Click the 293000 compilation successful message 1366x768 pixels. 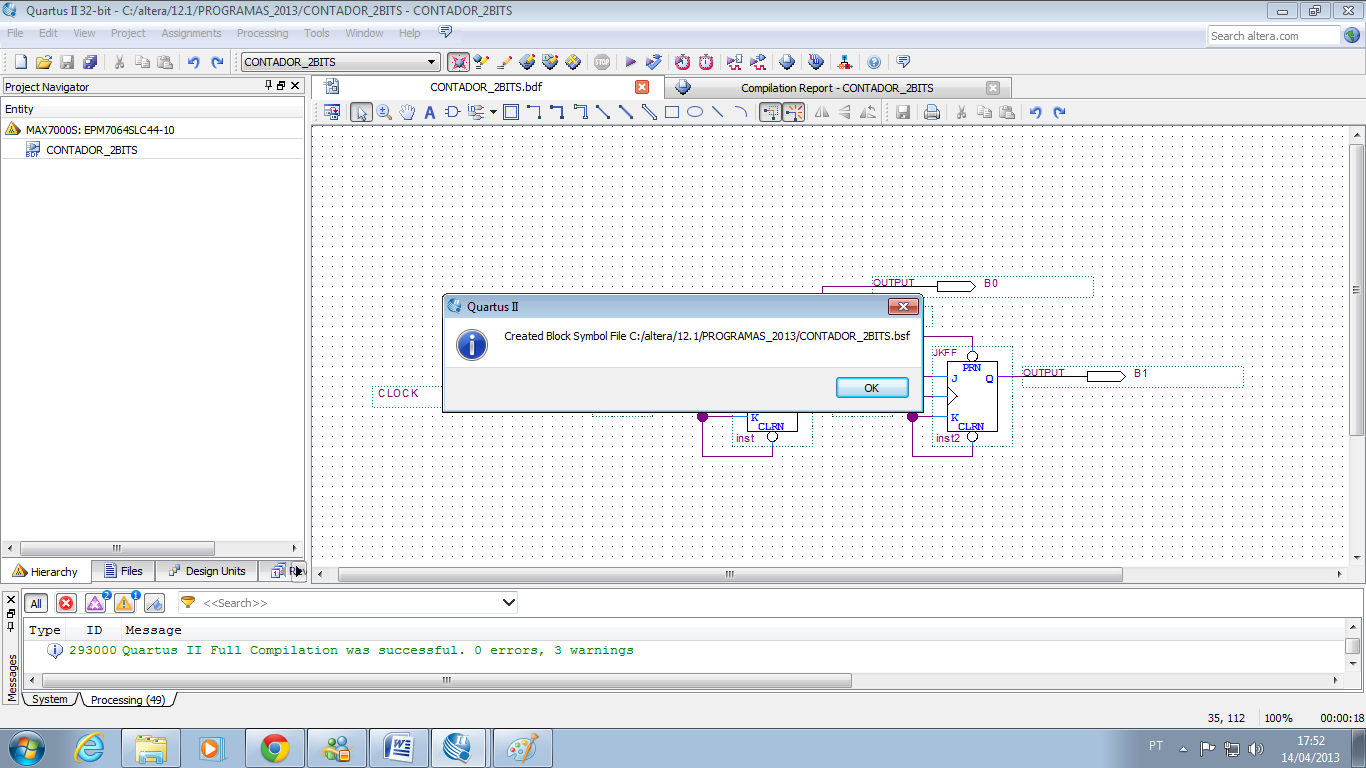point(351,650)
